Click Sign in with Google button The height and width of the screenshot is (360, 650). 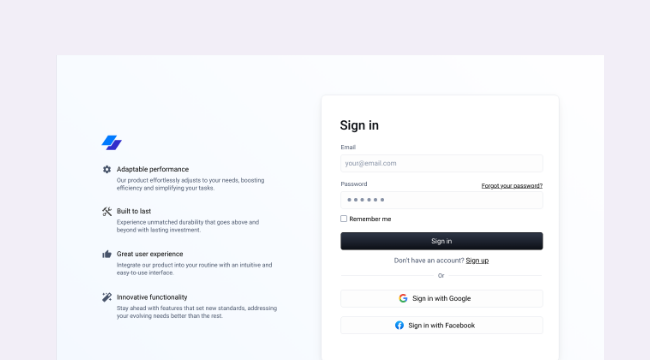pos(441,299)
